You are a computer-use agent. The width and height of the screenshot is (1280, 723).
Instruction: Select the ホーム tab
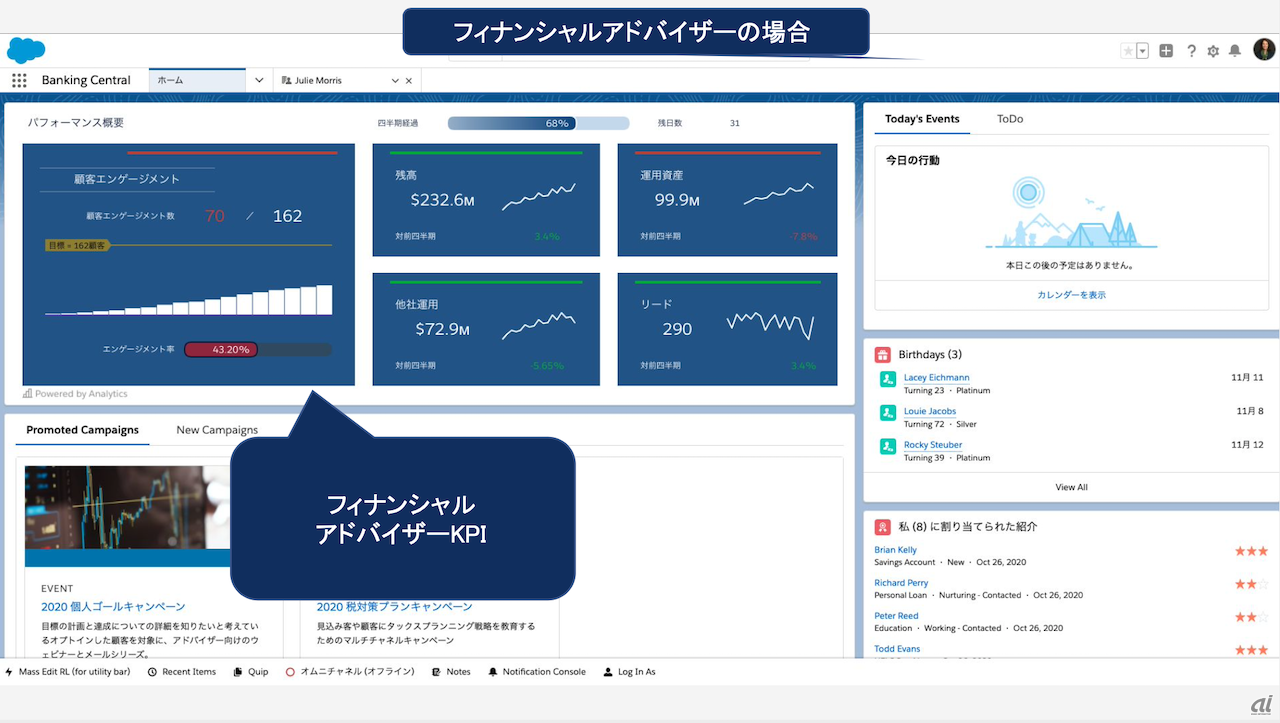pos(197,80)
